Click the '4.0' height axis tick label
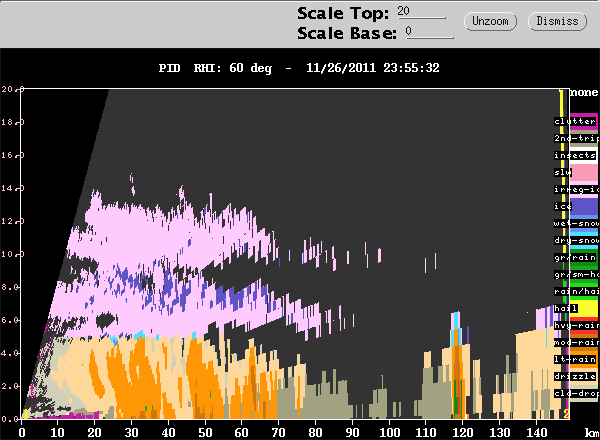 click(x=8, y=353)
